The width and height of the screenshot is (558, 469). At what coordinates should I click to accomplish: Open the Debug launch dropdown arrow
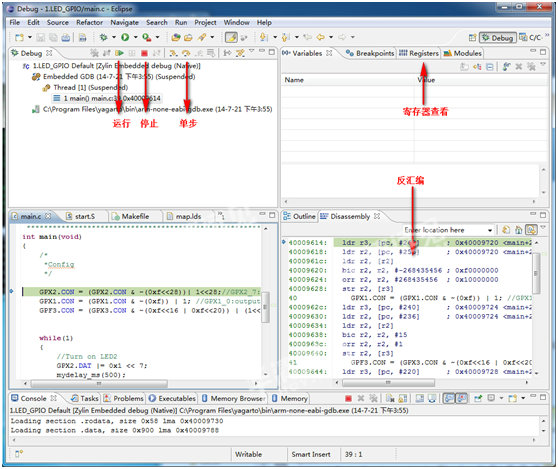coord(114,37)
